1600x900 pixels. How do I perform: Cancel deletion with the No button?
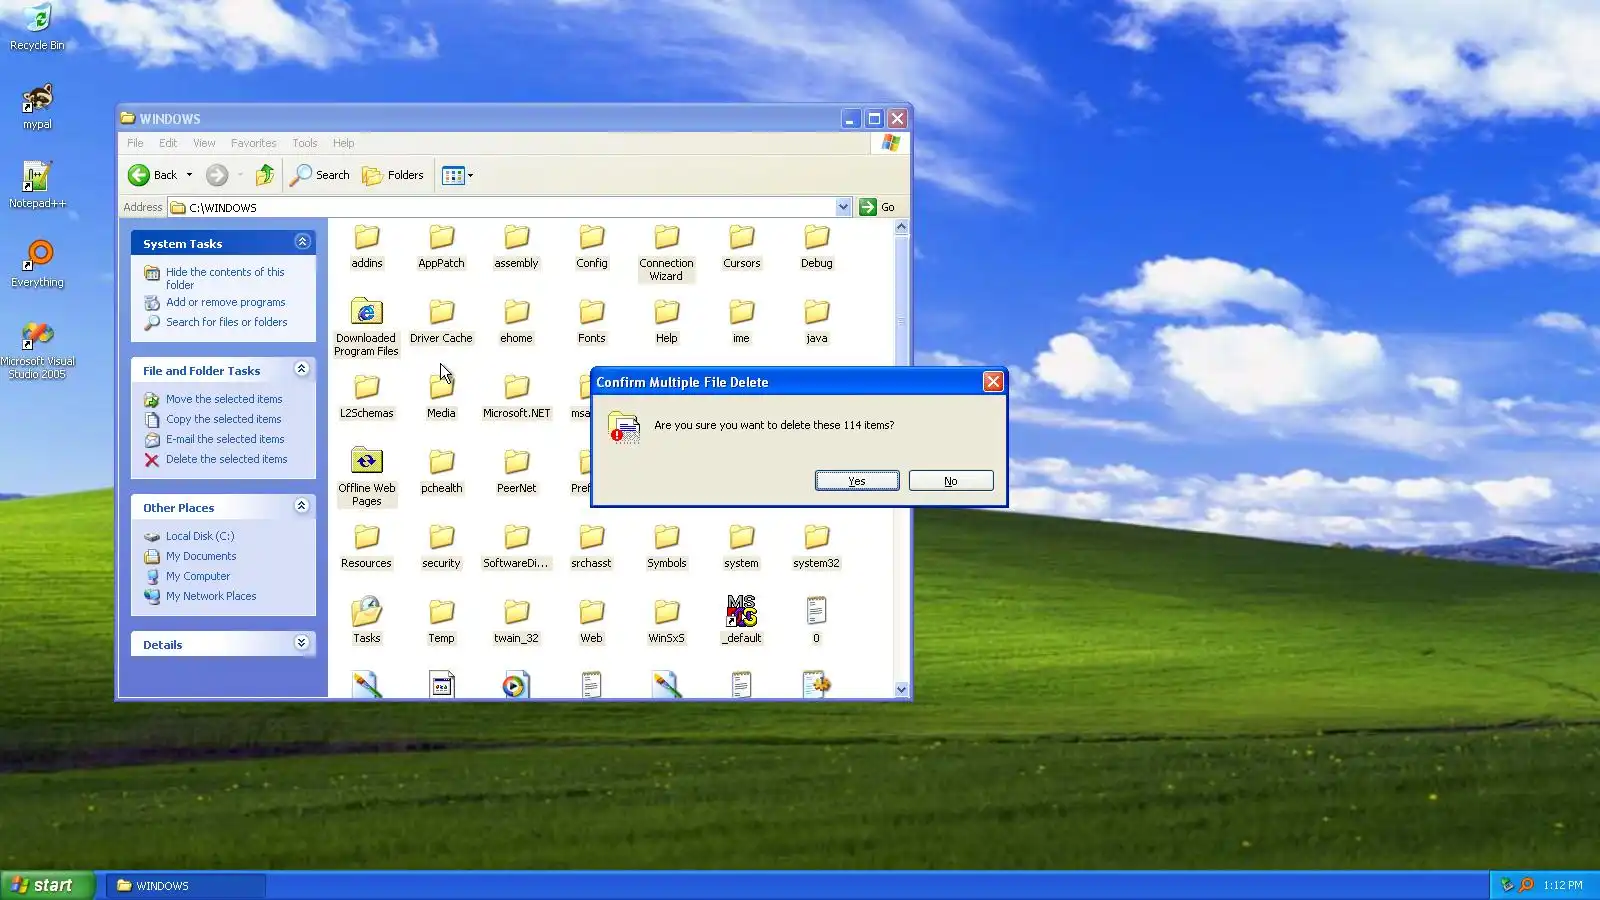[951, 481]
